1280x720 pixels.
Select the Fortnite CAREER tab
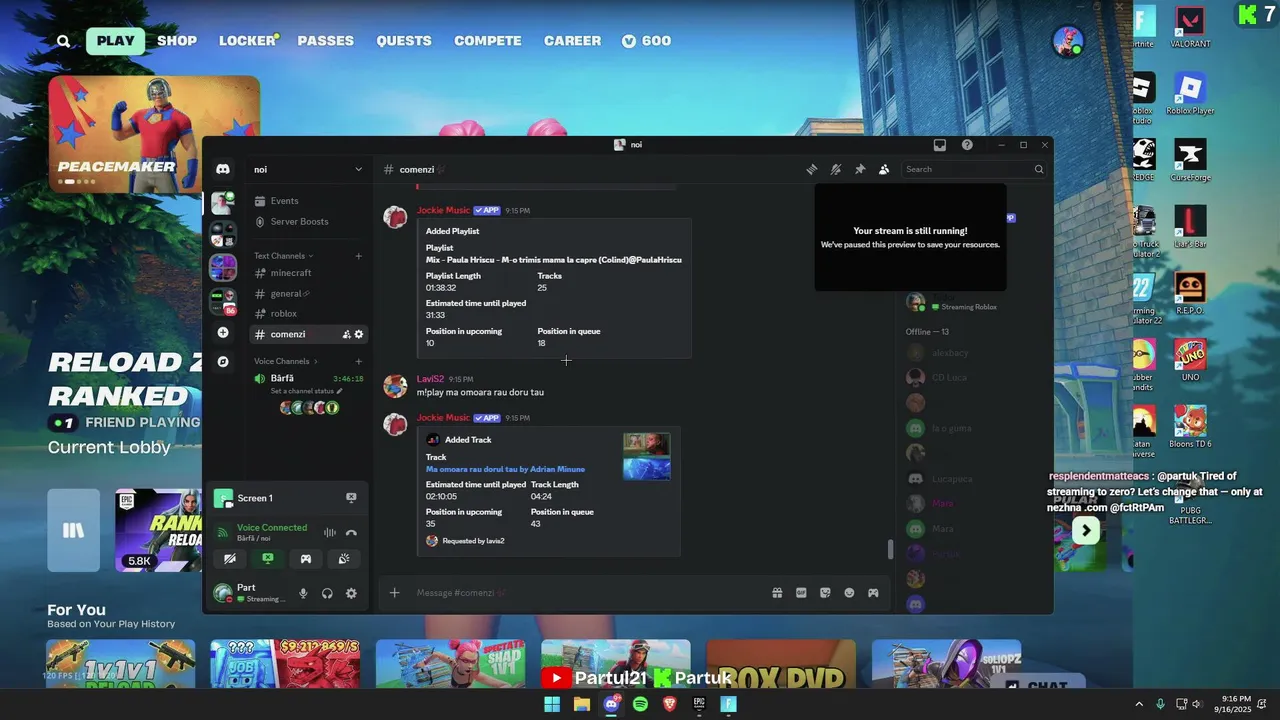point(572,41)
